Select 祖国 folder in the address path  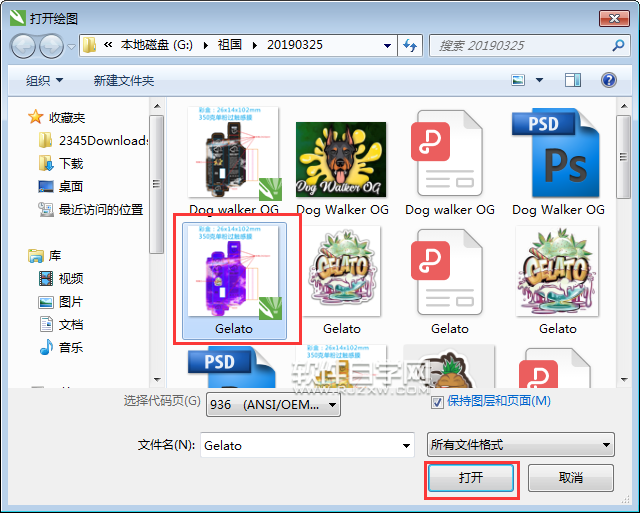(x=230, y=45)
